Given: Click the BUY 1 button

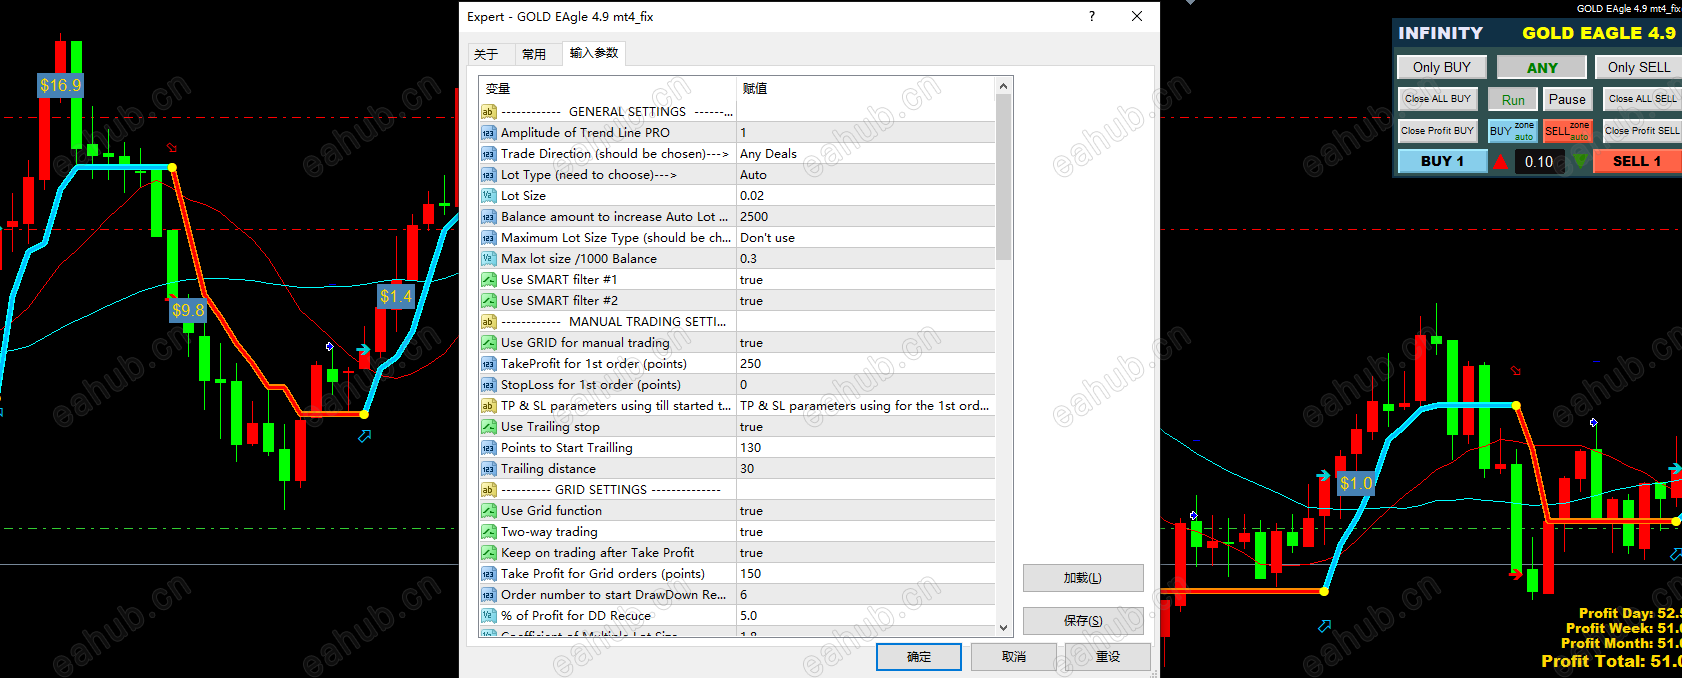Looking at the screenshot, I should 1442,161.
